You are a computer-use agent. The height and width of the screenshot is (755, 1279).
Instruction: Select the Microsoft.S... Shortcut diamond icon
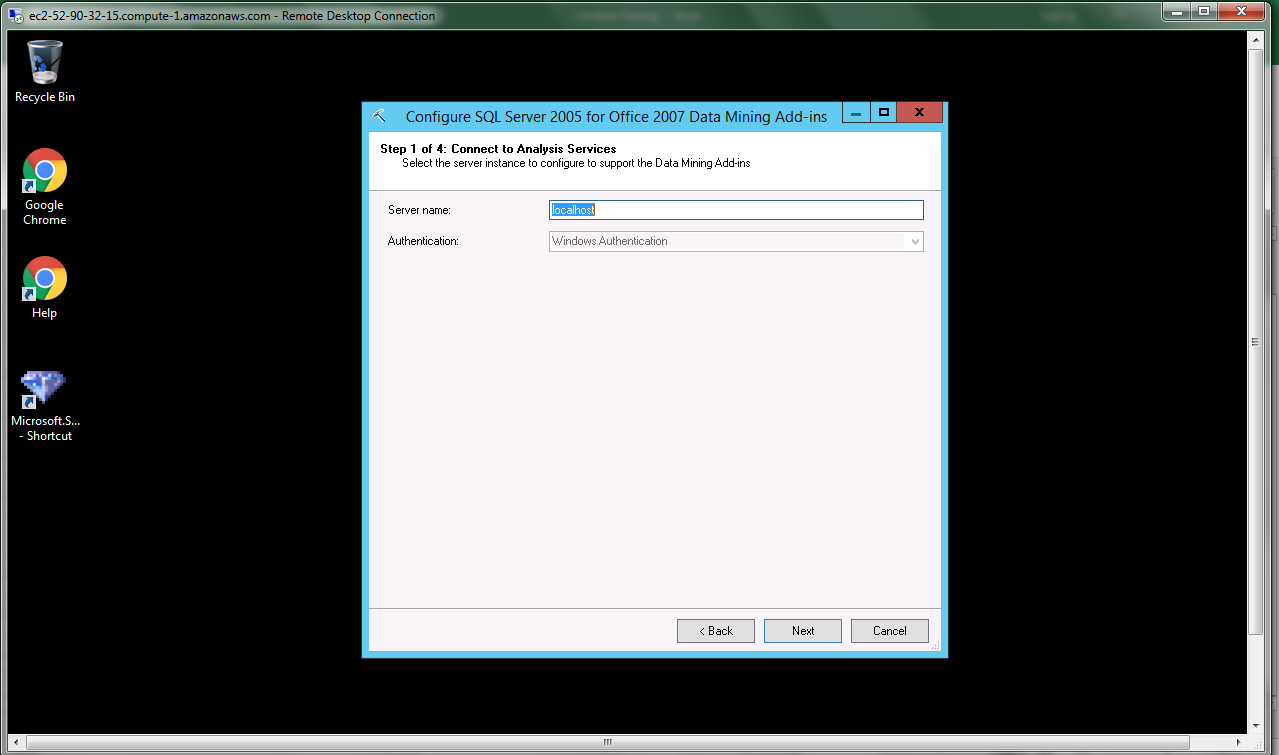[x=45, y=389]
